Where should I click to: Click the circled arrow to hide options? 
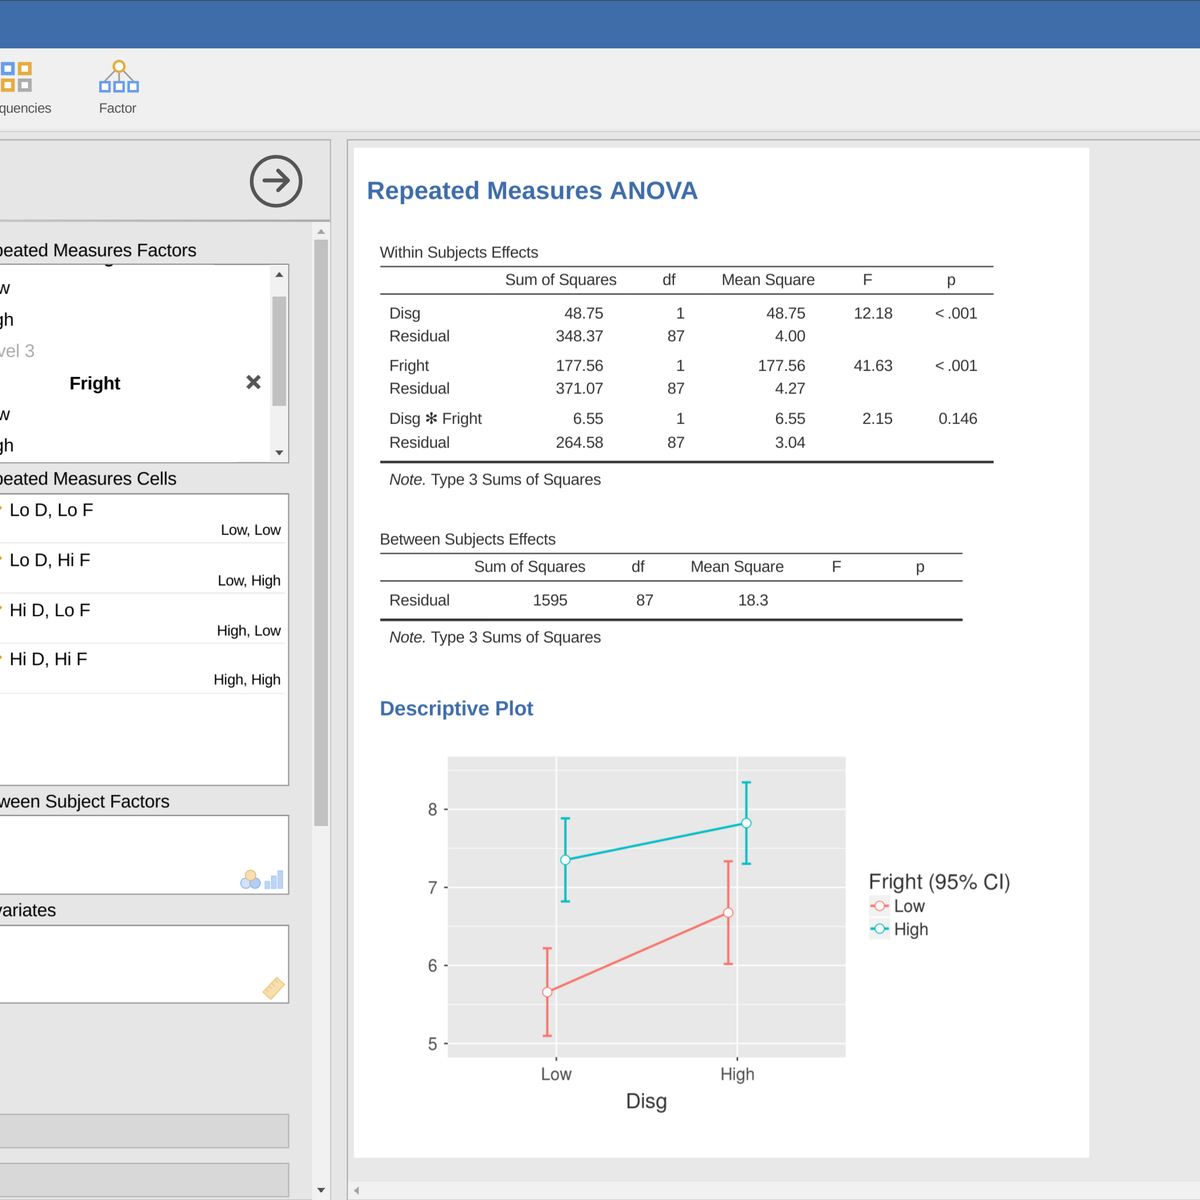click(x=276, y=181)
